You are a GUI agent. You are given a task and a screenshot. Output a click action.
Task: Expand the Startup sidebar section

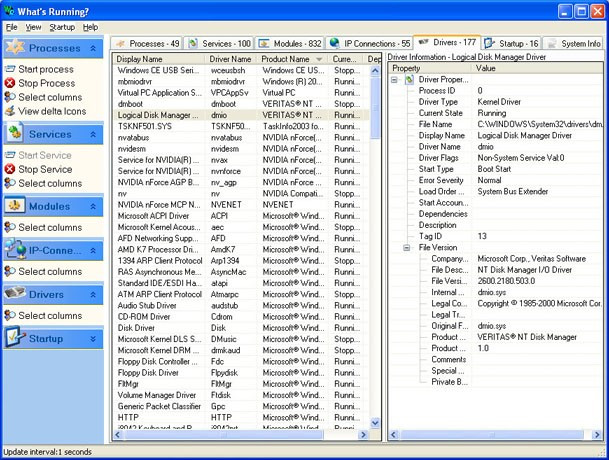point(93,339)
